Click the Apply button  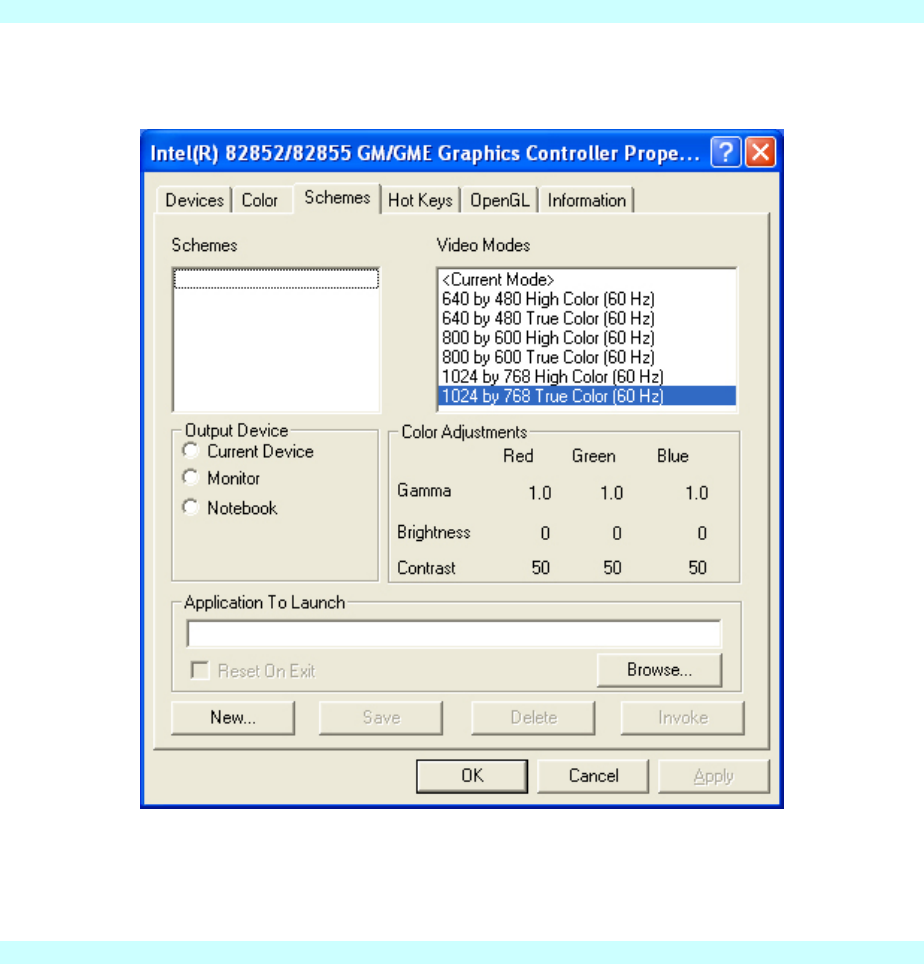[x=713, y=776]
